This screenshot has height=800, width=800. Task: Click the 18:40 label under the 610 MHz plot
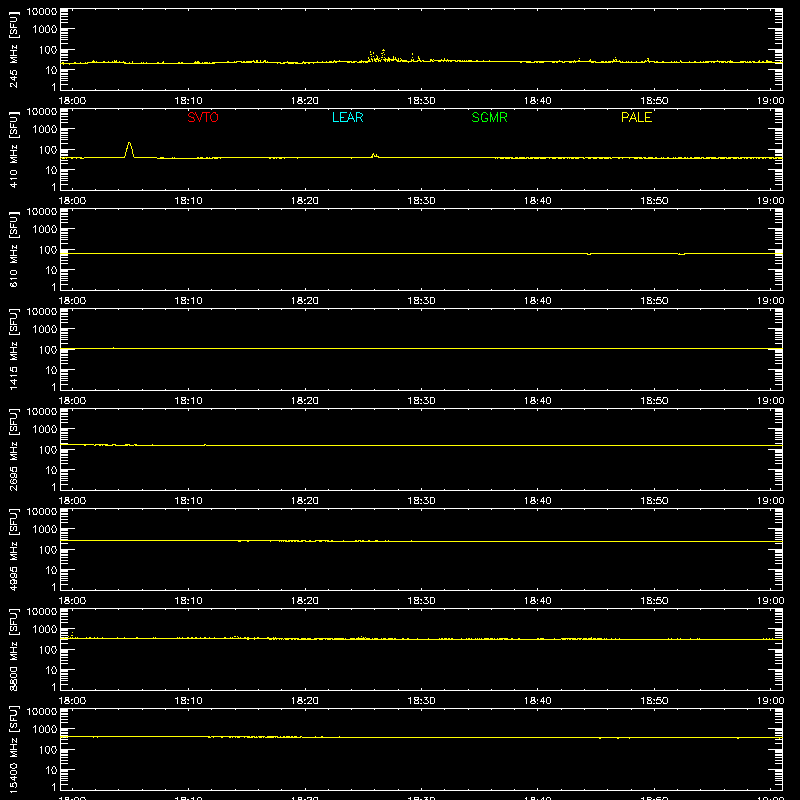pos(537,301)
